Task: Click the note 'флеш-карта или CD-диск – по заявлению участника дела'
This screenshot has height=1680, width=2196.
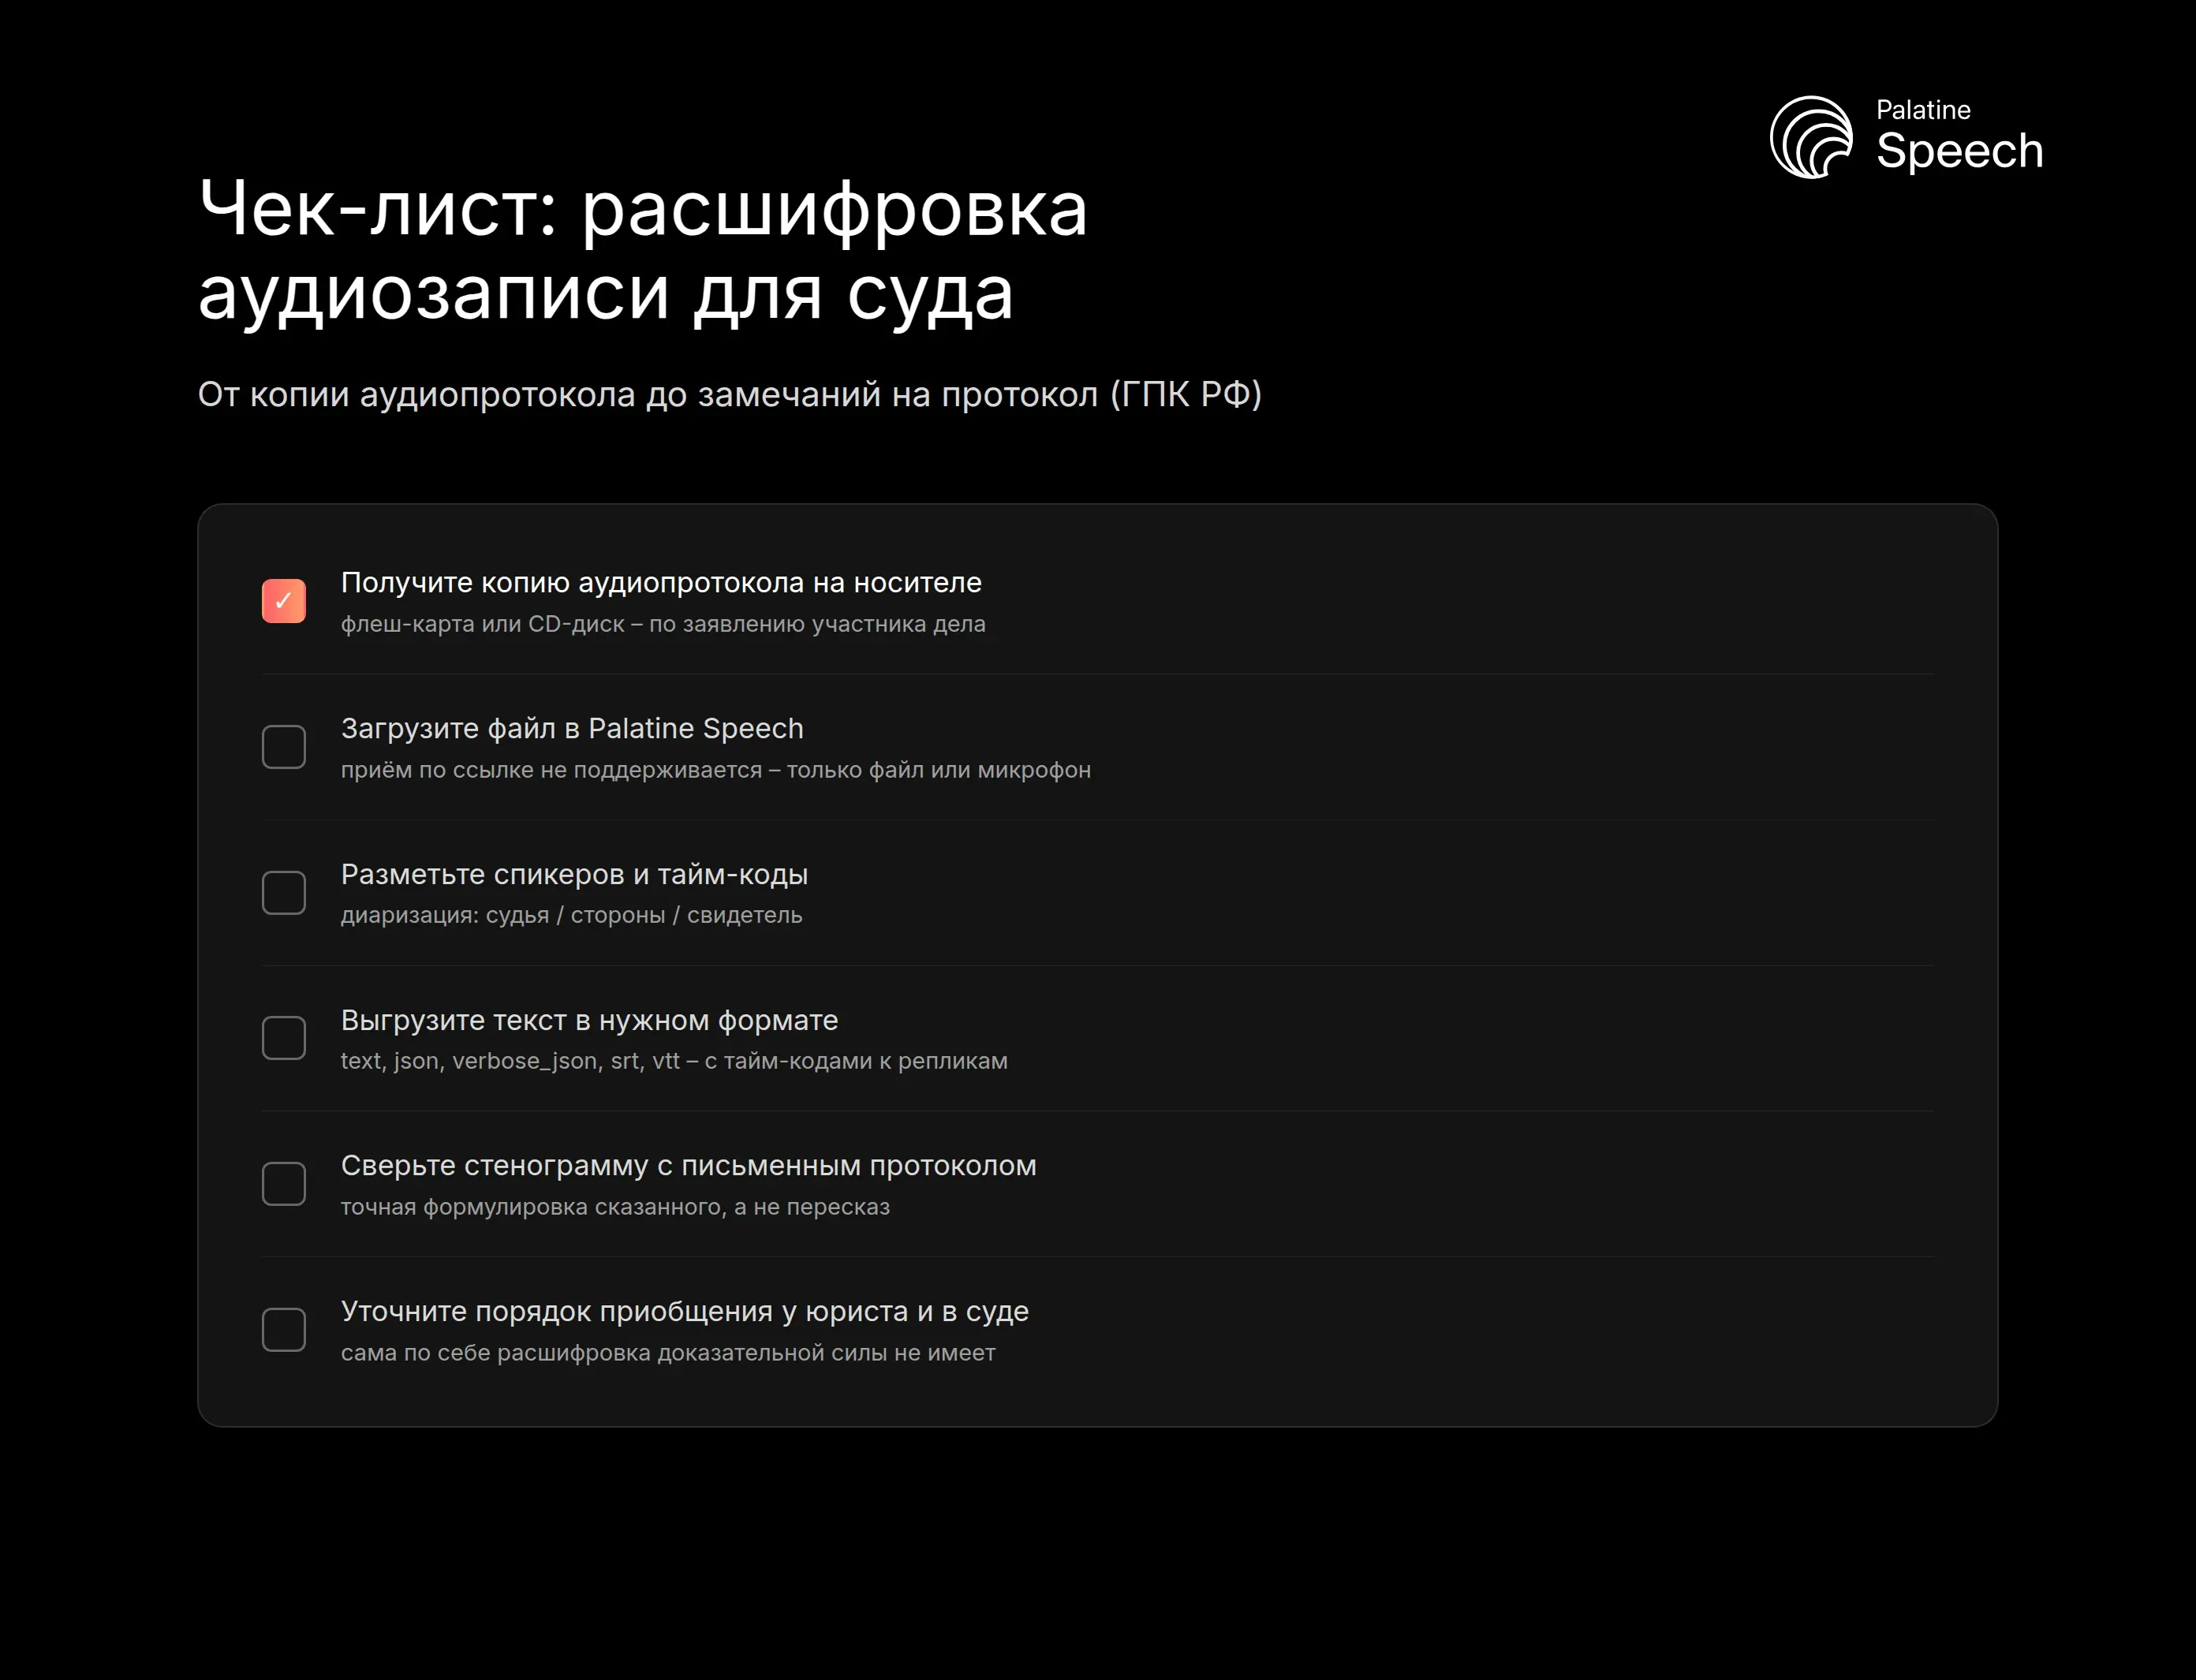Action: [x=663, y=624]
